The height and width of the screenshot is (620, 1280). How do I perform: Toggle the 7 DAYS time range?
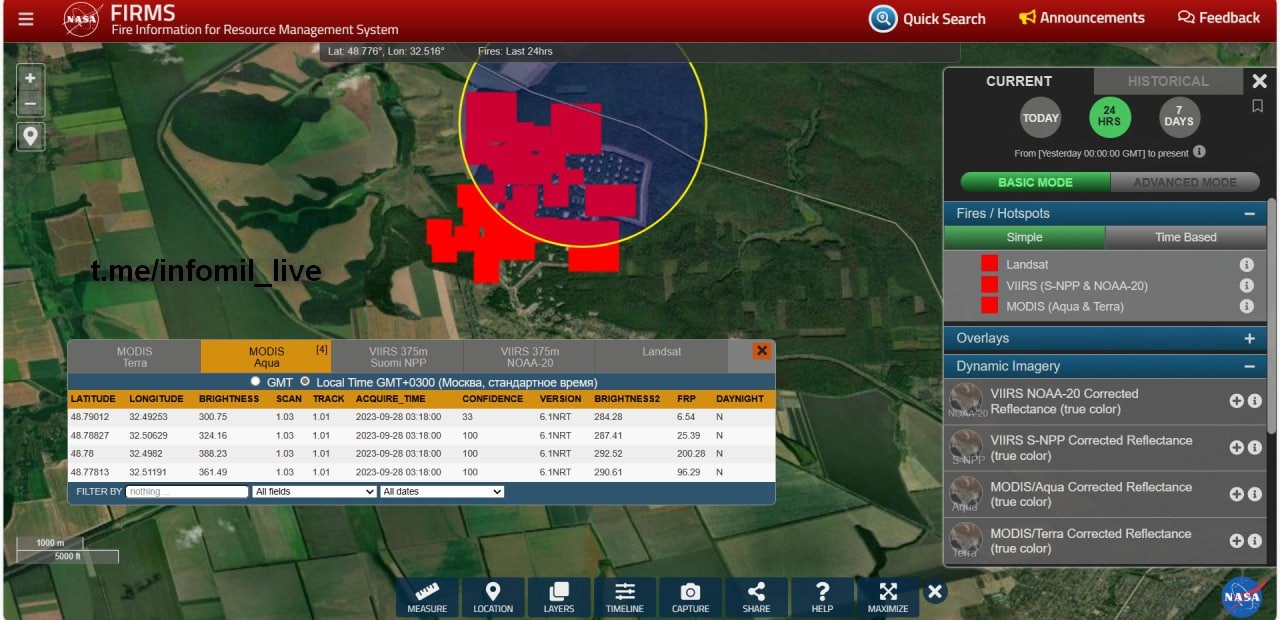(1179, 118)
